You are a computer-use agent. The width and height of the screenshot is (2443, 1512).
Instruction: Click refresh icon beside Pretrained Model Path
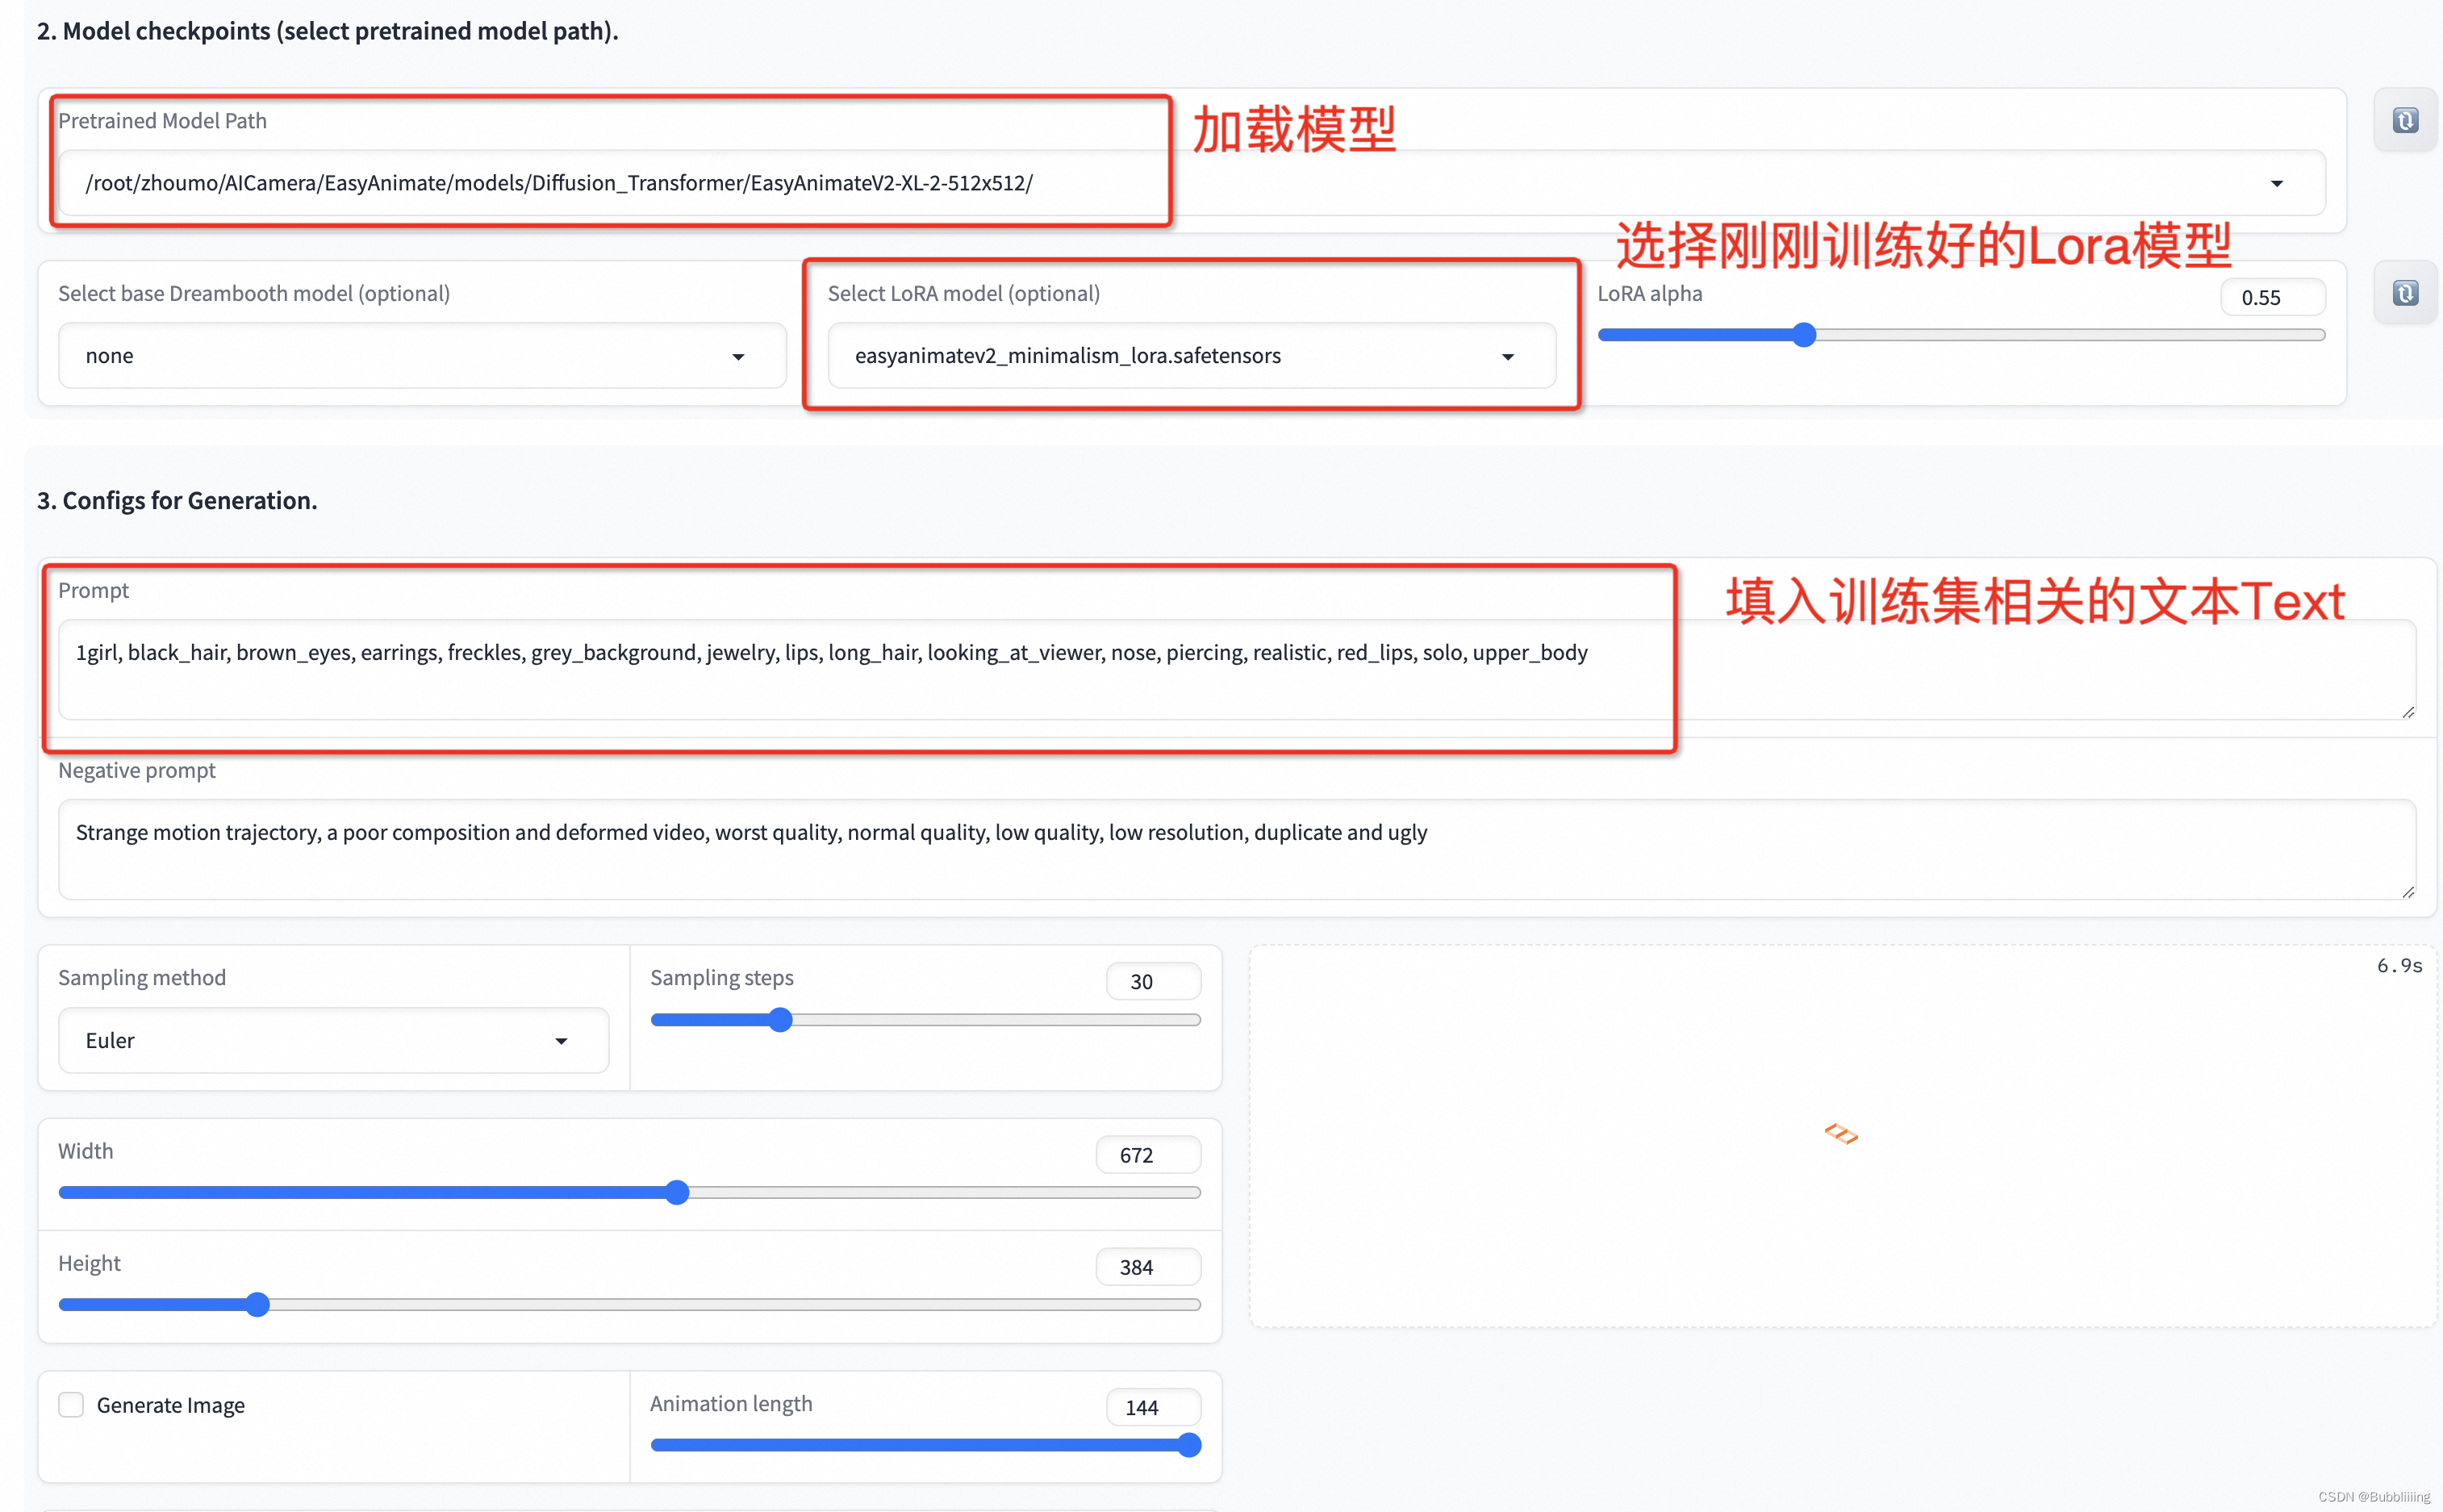click(x=2405, y=121)
